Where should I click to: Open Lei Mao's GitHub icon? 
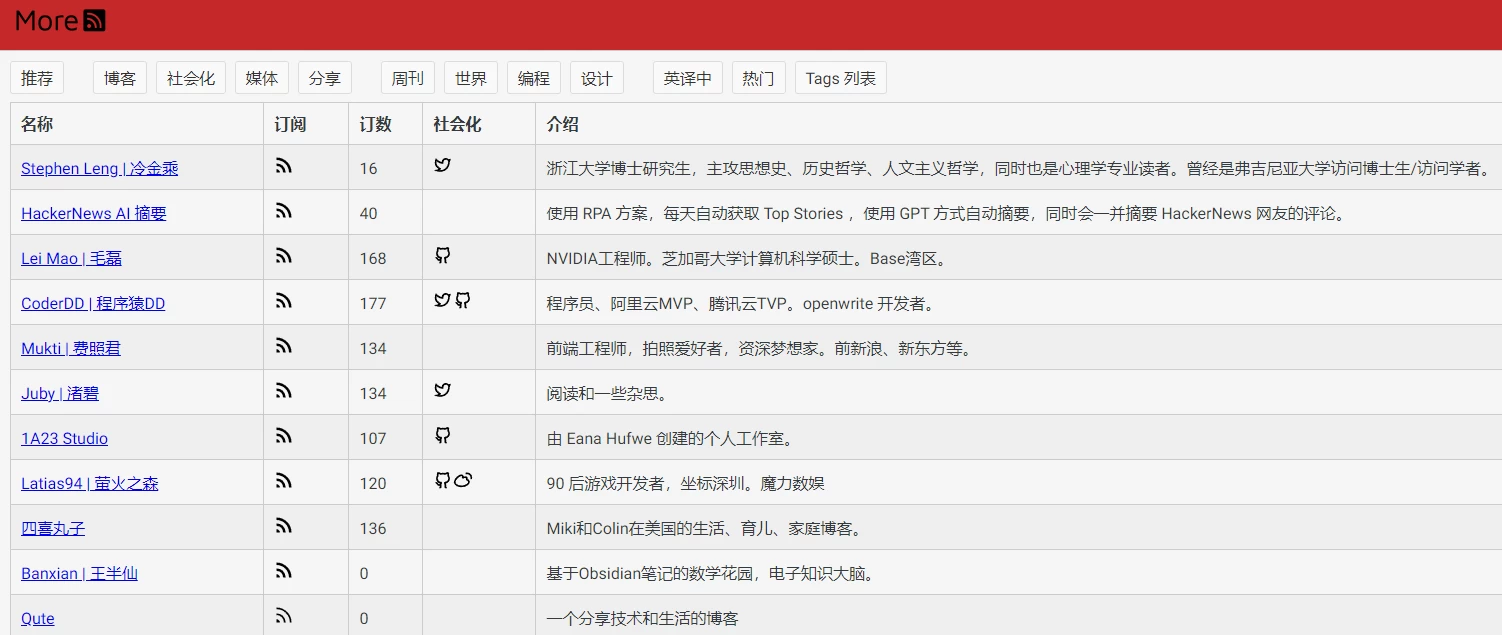tap(442, 256)
